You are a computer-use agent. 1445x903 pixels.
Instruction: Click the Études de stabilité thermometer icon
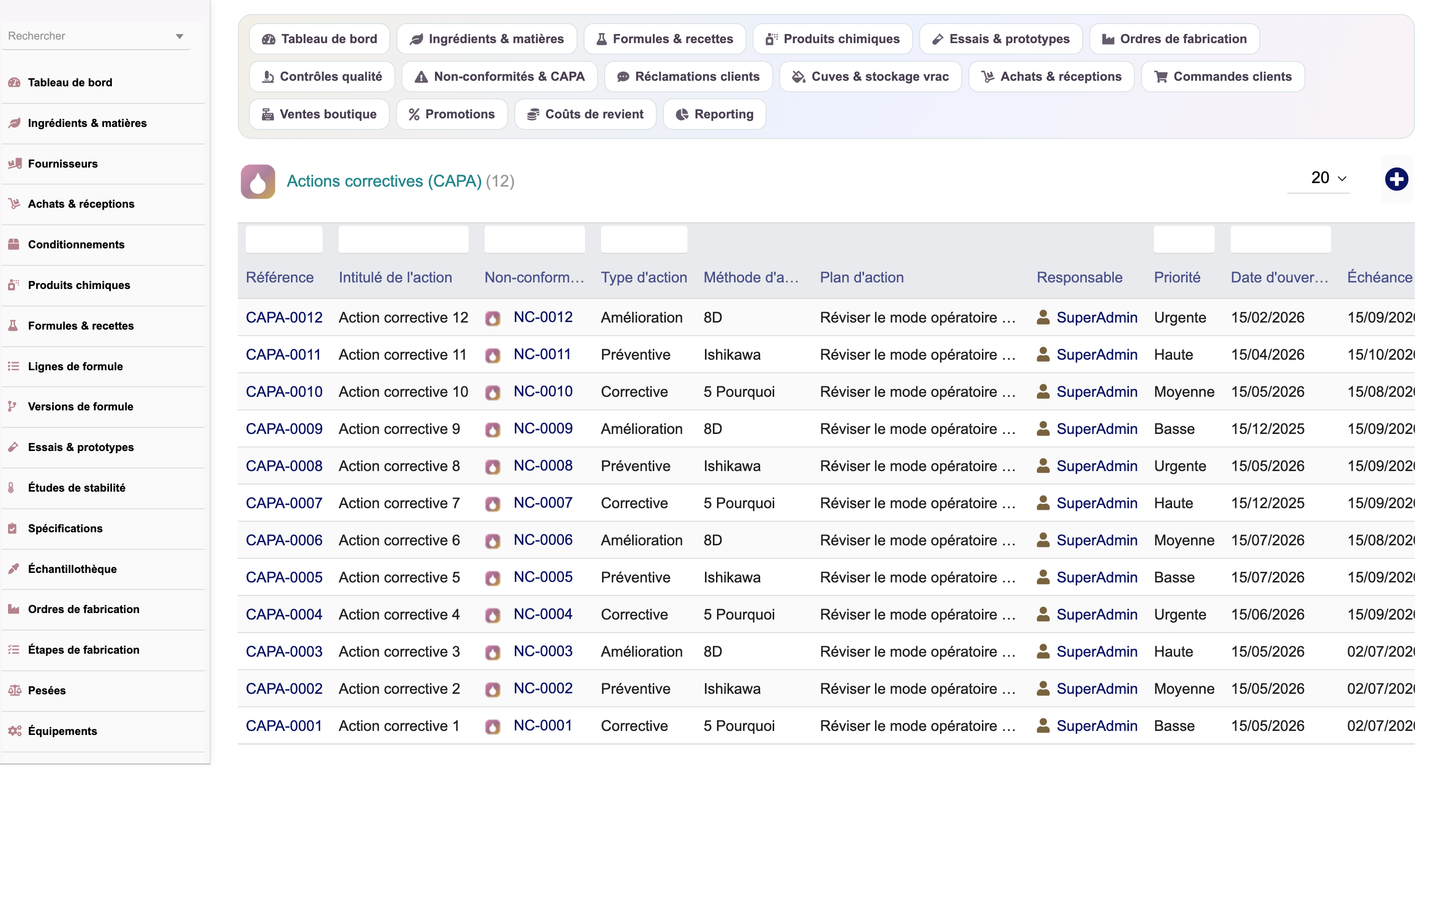(11, 488)
